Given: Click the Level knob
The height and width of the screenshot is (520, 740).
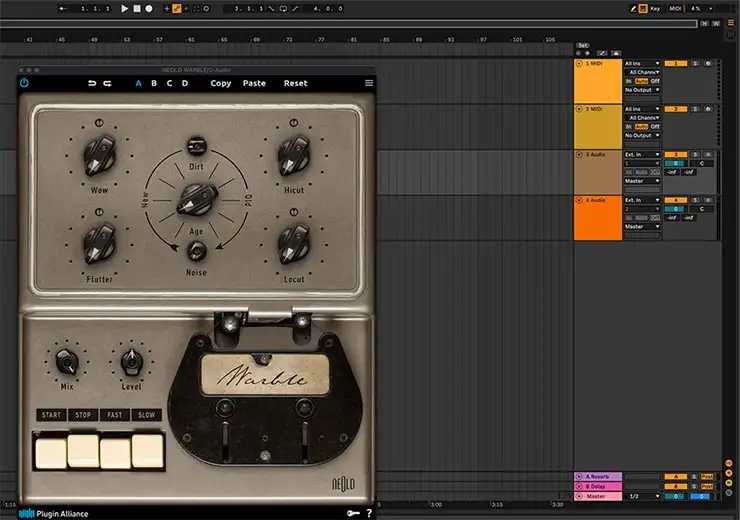Looking at the screenshot, I should 132,361.
